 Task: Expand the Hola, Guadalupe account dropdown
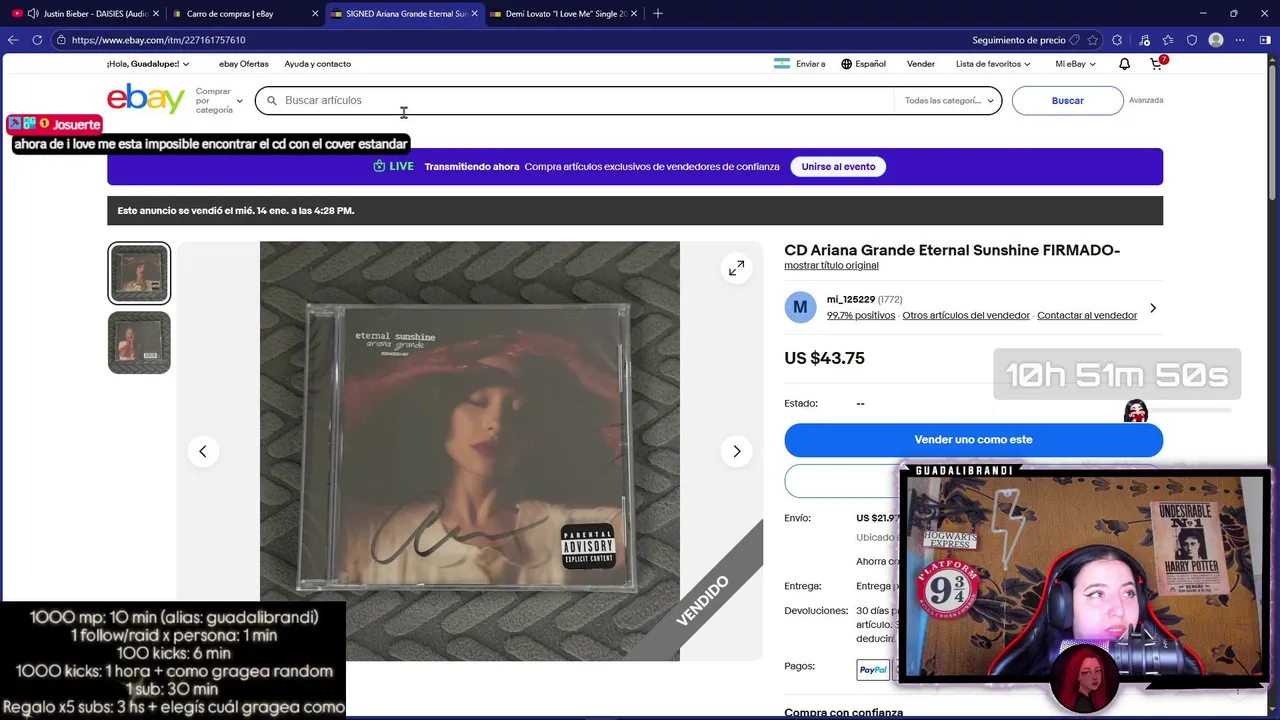click(x=148, y=64)
